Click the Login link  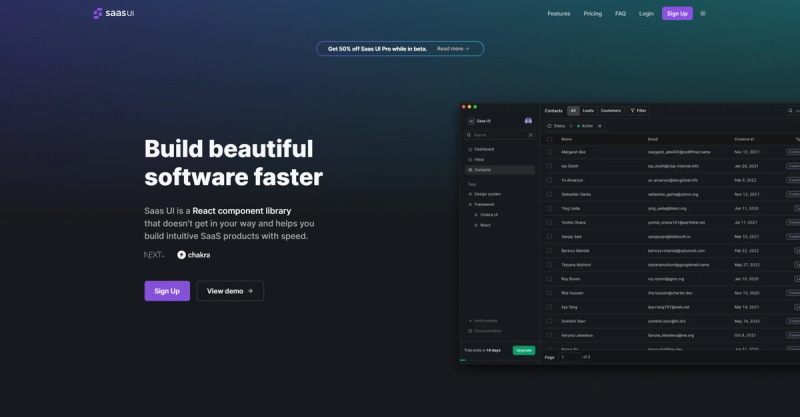coord(646,14)
